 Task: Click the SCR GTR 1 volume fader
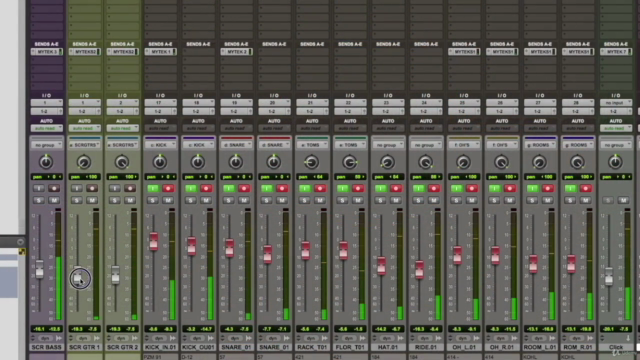pos(78,276)
